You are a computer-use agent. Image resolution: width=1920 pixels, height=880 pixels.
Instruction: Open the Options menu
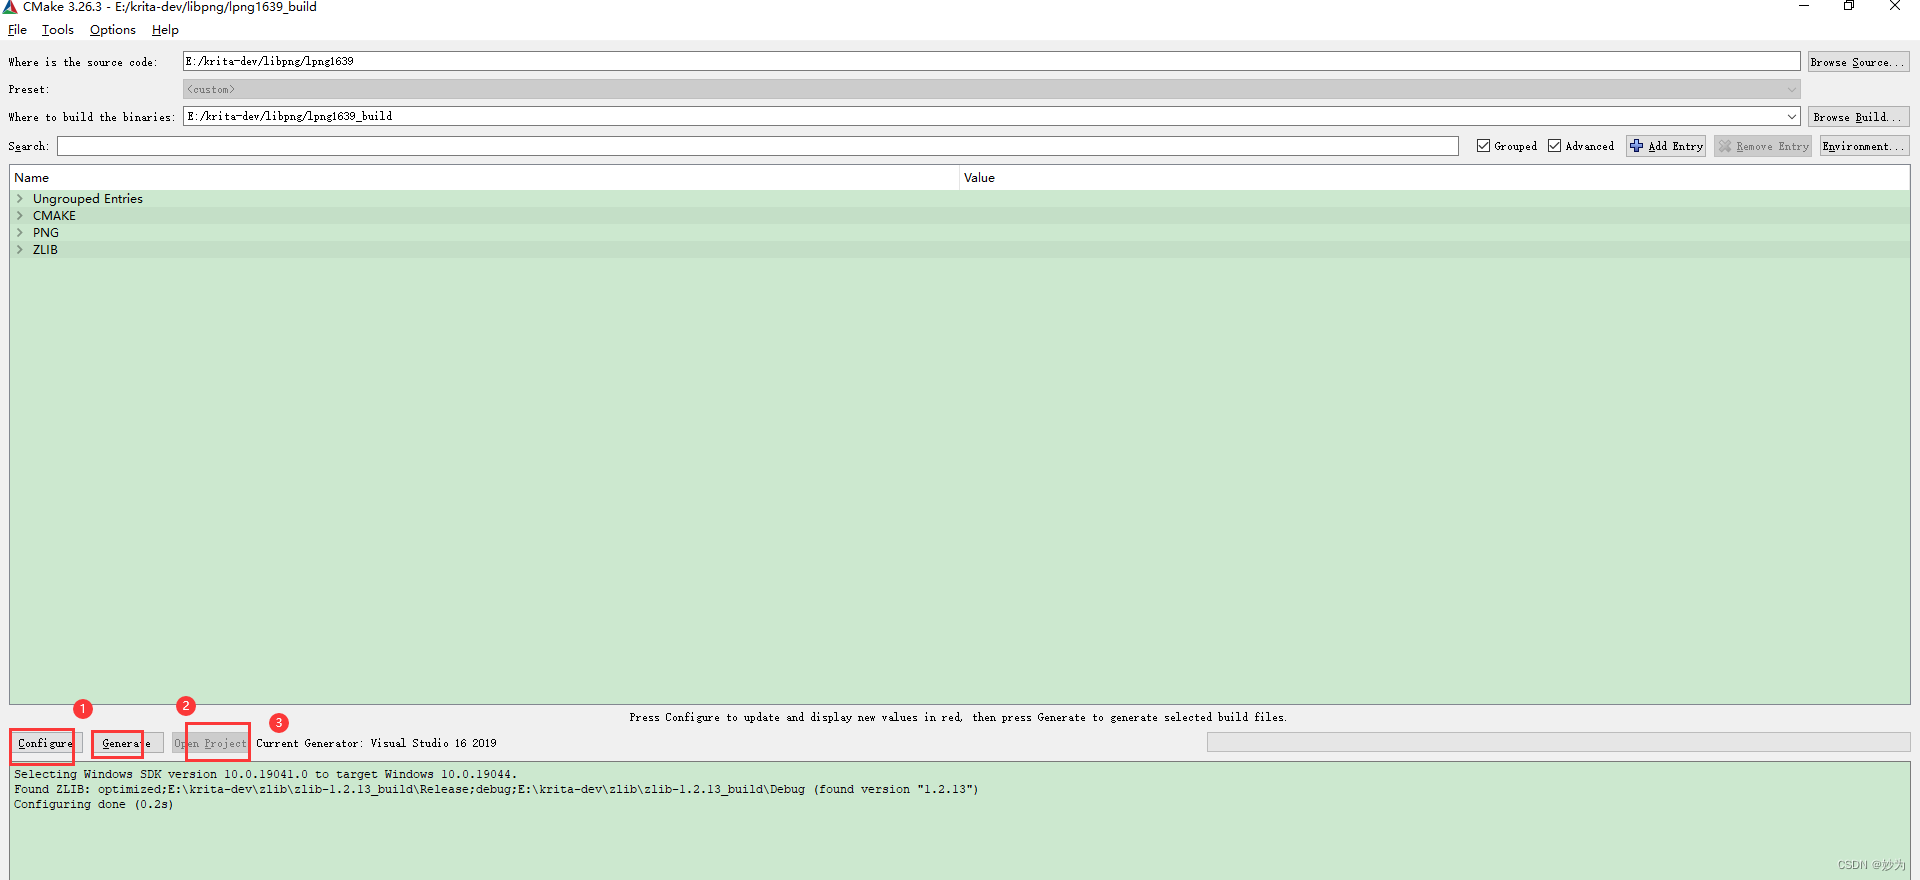coord(113,30)
